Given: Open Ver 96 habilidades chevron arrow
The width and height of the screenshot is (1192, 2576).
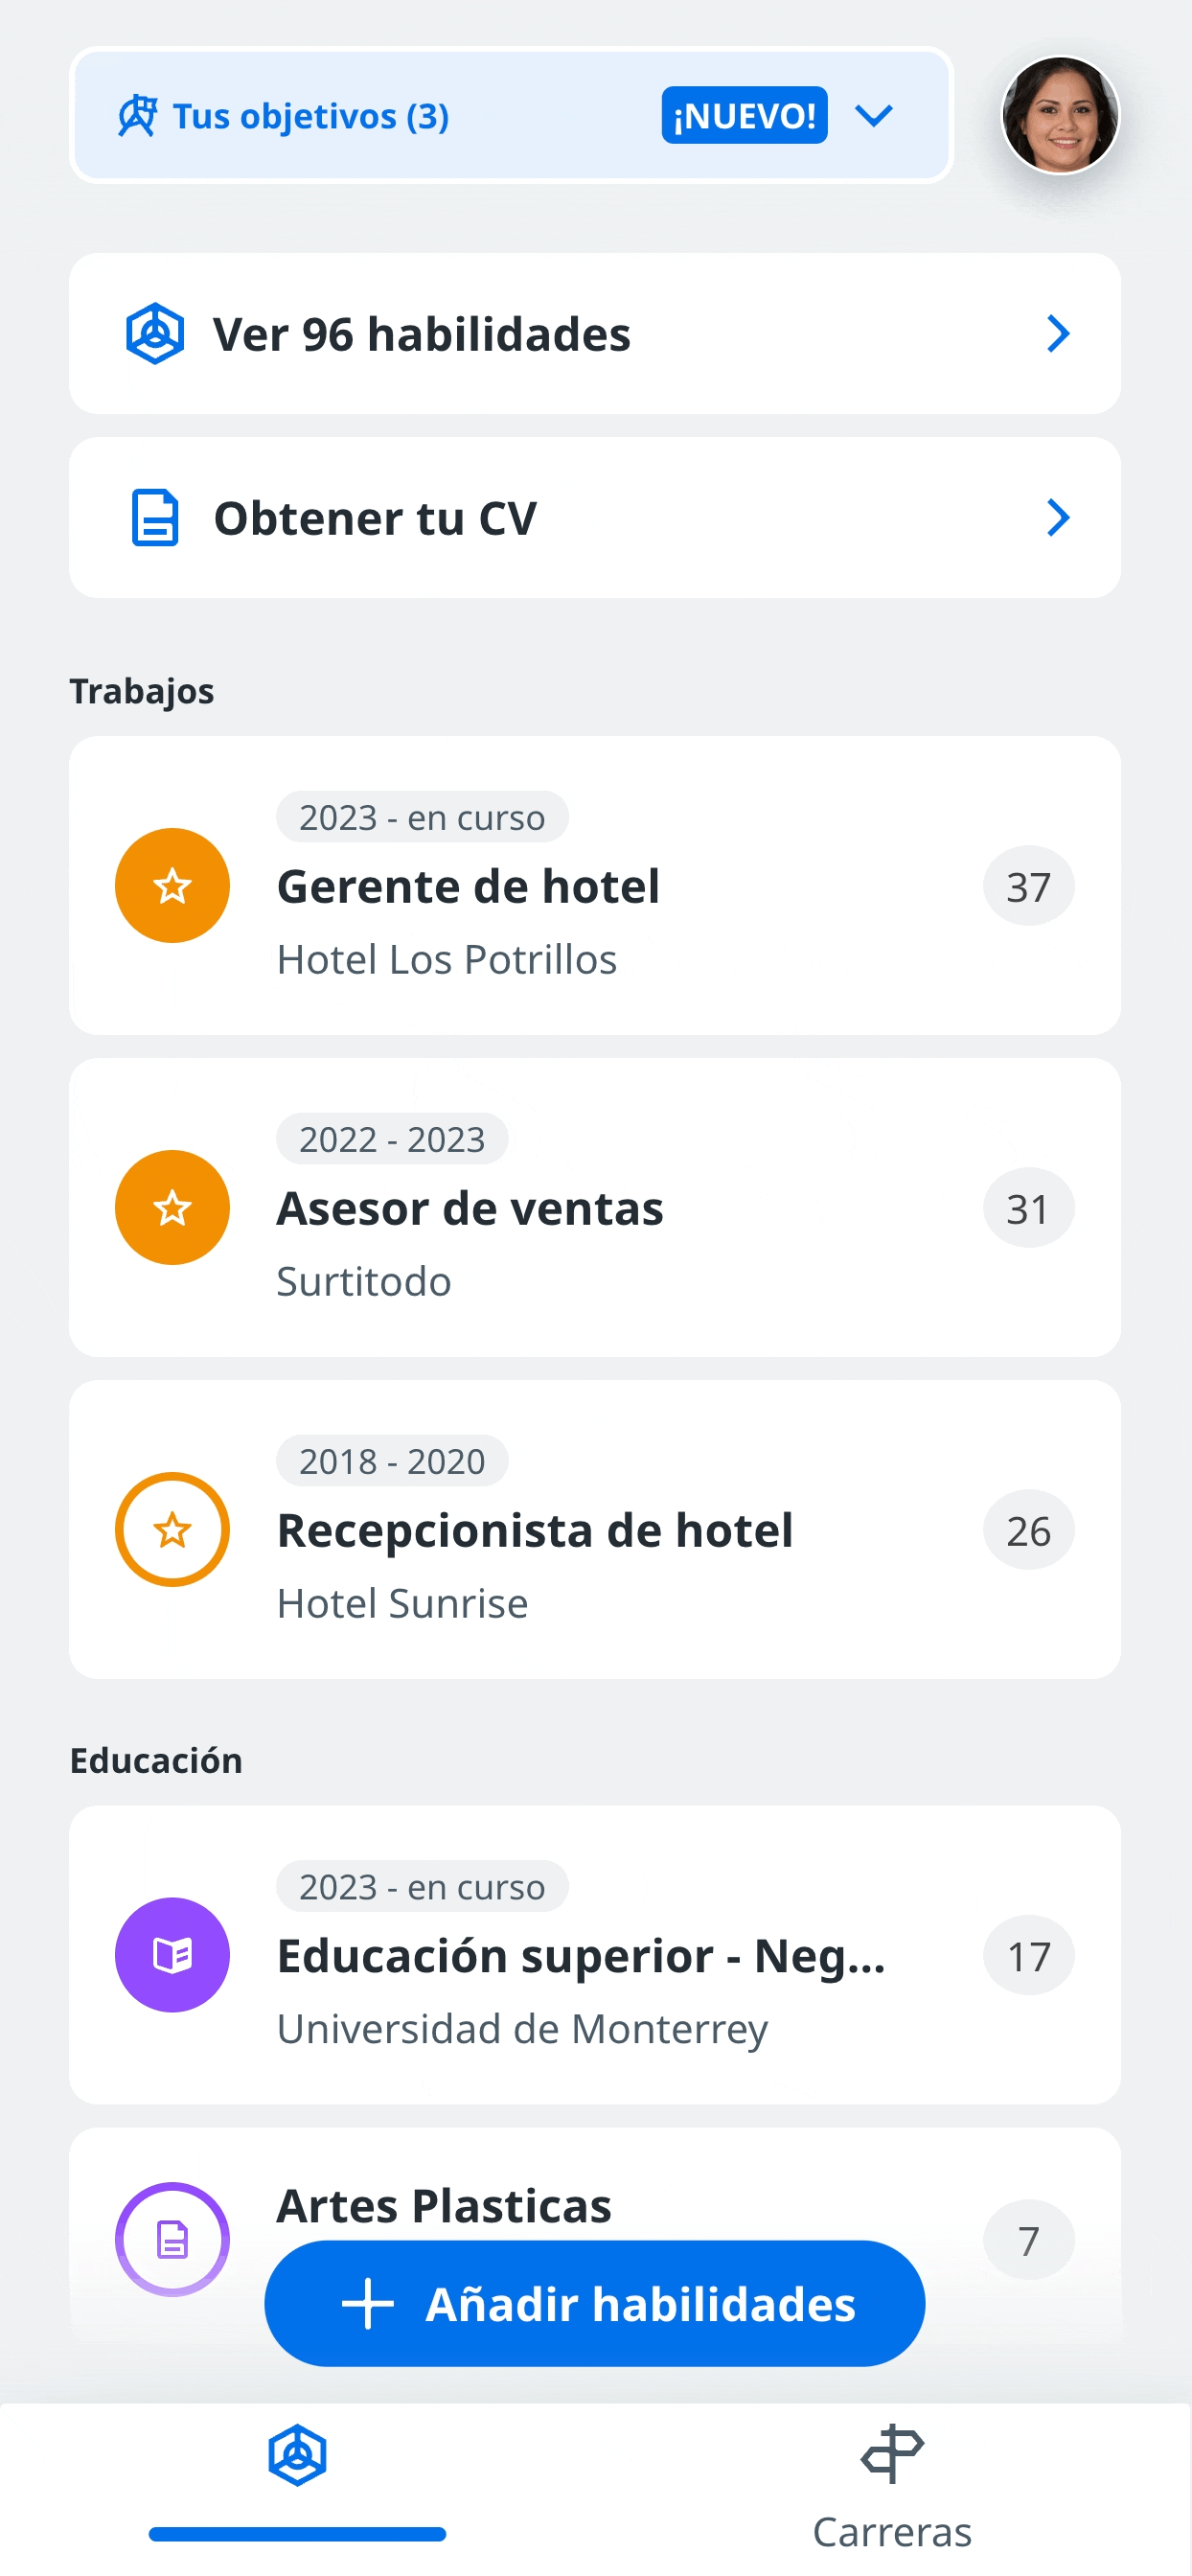Looking at the screenshot, I should coord(1058,333).
